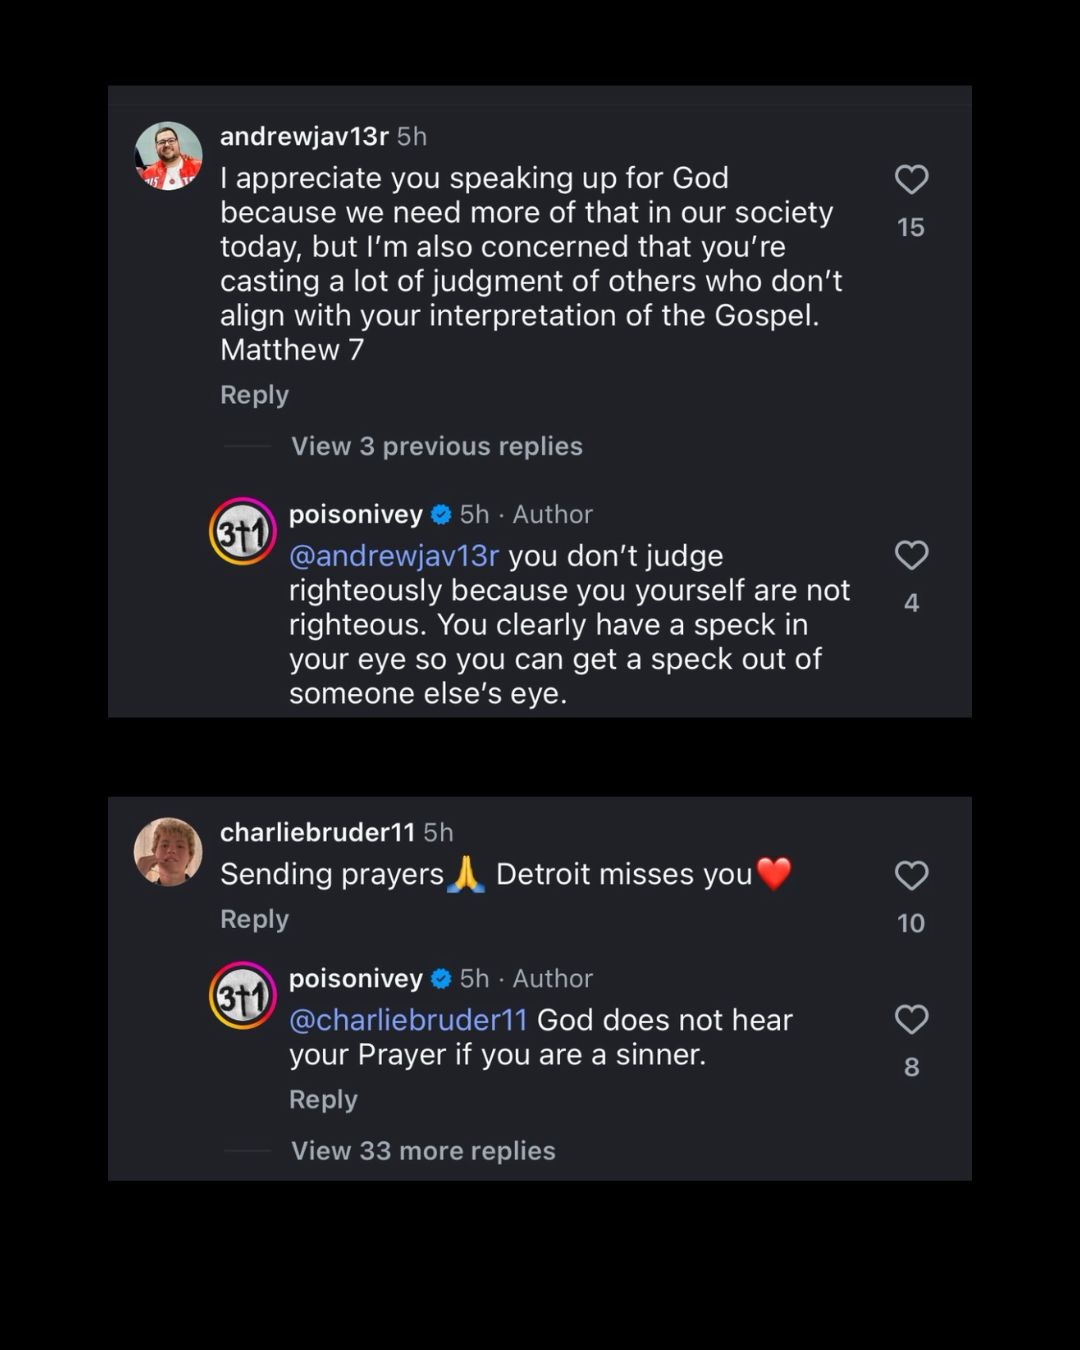Tap the heart on charliebruder11's comment

pyautogui.click(x=911, y=876)
